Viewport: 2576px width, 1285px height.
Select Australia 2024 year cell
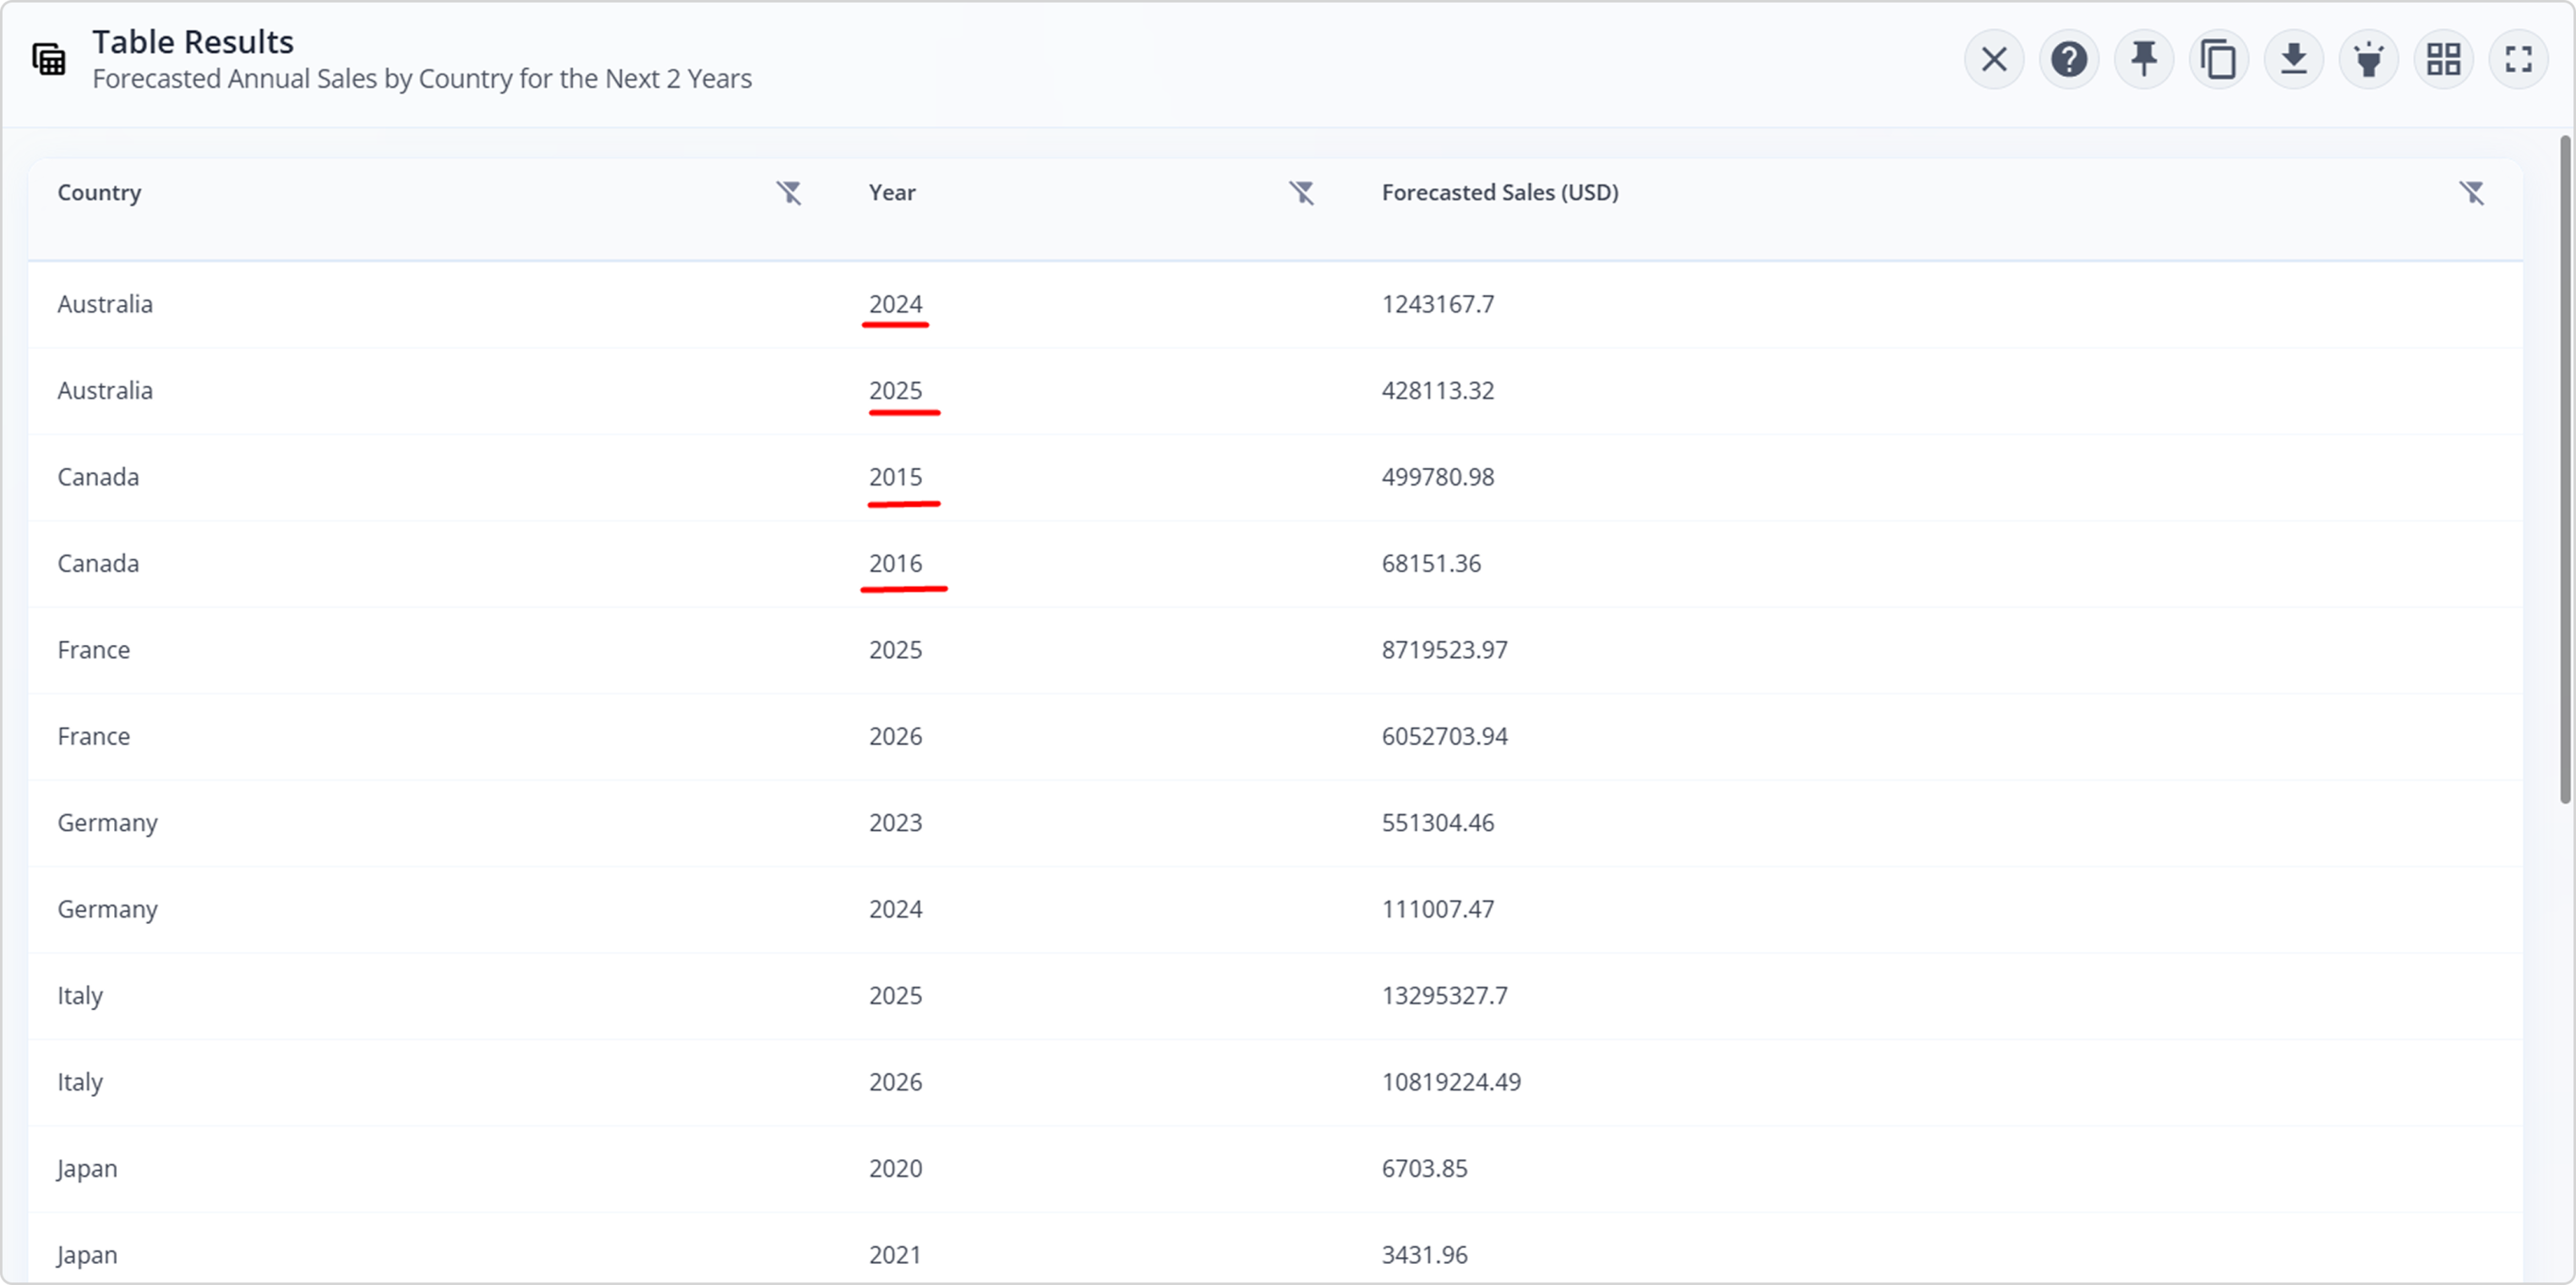pos(895,304)
